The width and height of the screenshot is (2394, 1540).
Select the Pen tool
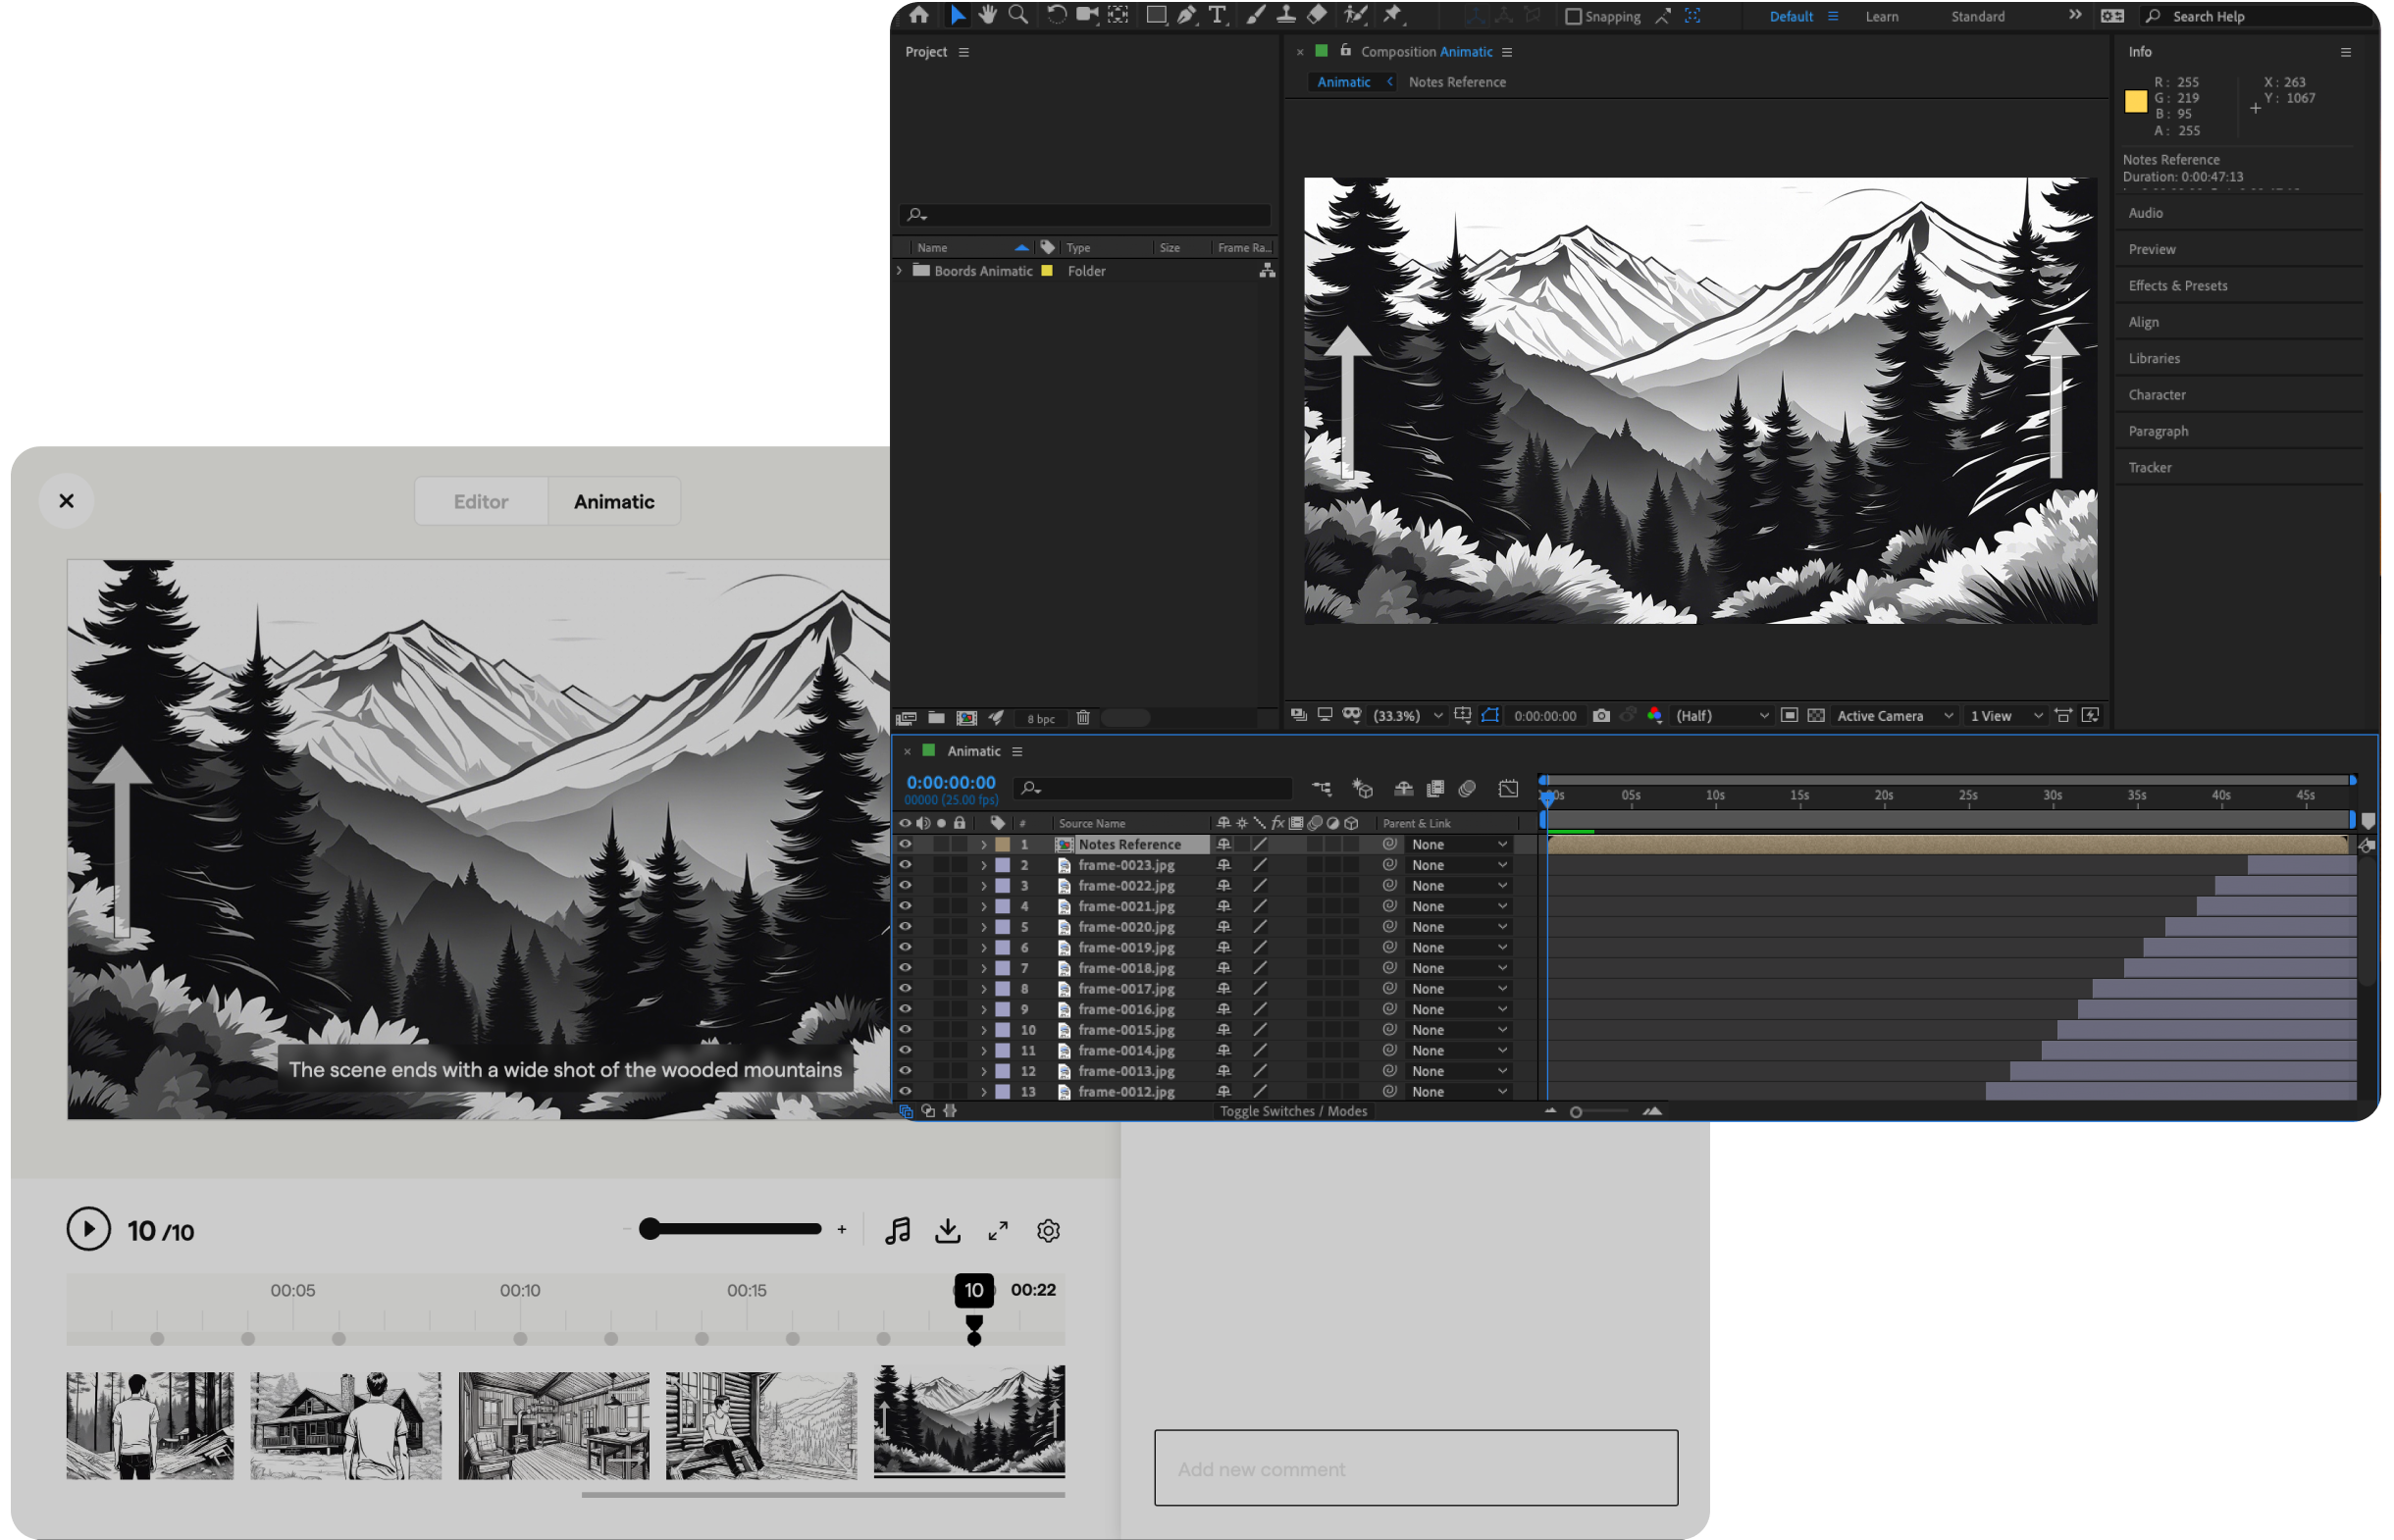[x=1187, y=15]
